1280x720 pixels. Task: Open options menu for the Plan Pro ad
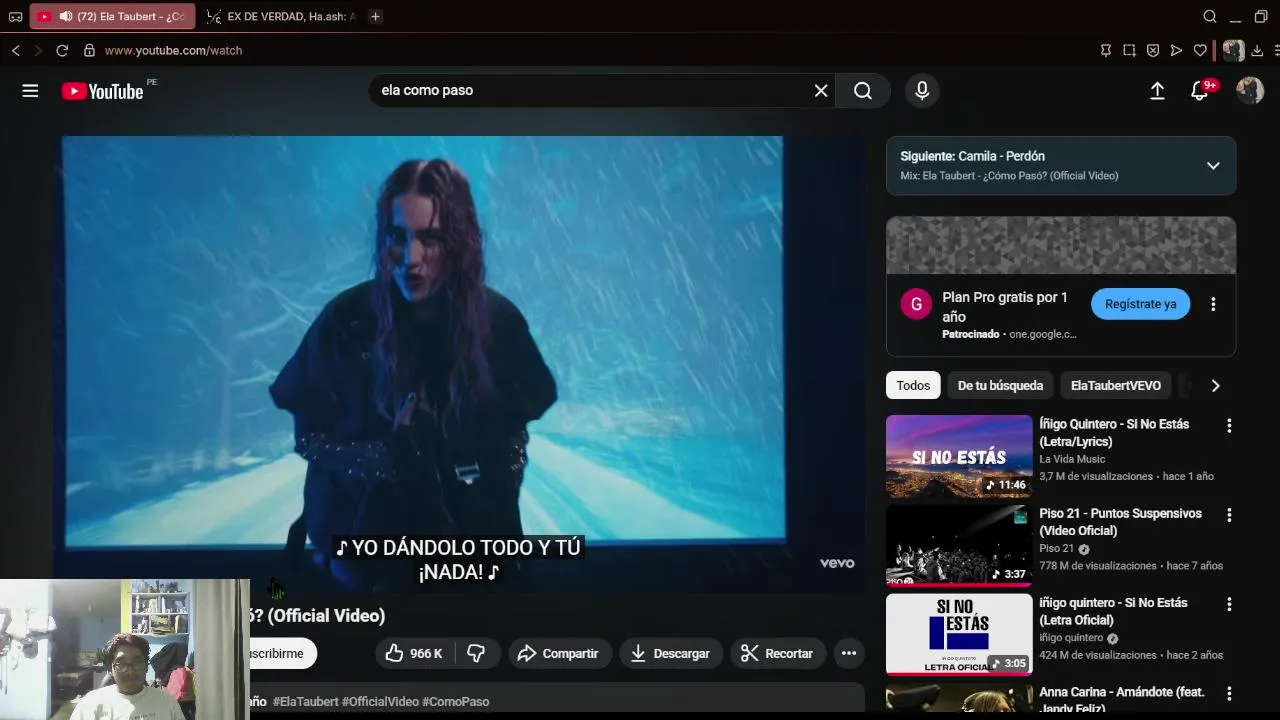(1213, 304)
